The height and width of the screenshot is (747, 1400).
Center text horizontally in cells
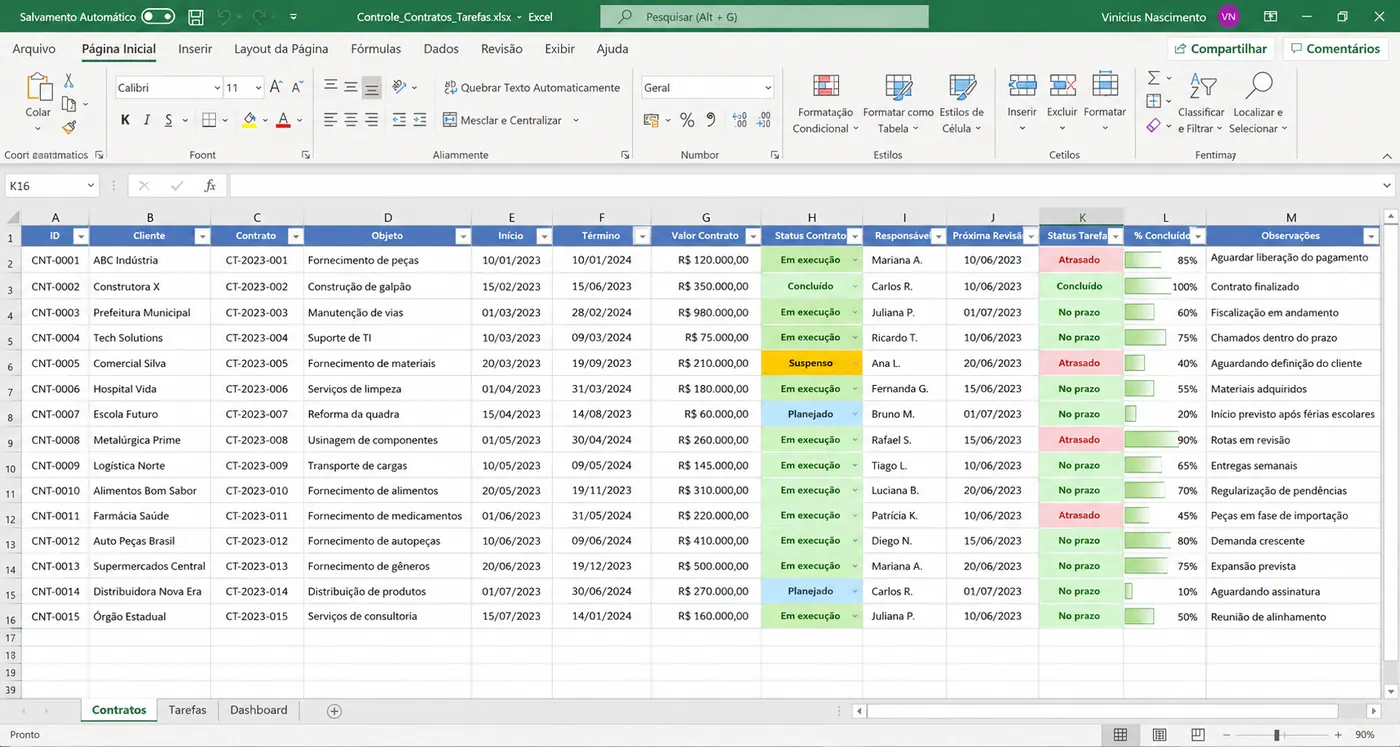(x=351, y=120)
